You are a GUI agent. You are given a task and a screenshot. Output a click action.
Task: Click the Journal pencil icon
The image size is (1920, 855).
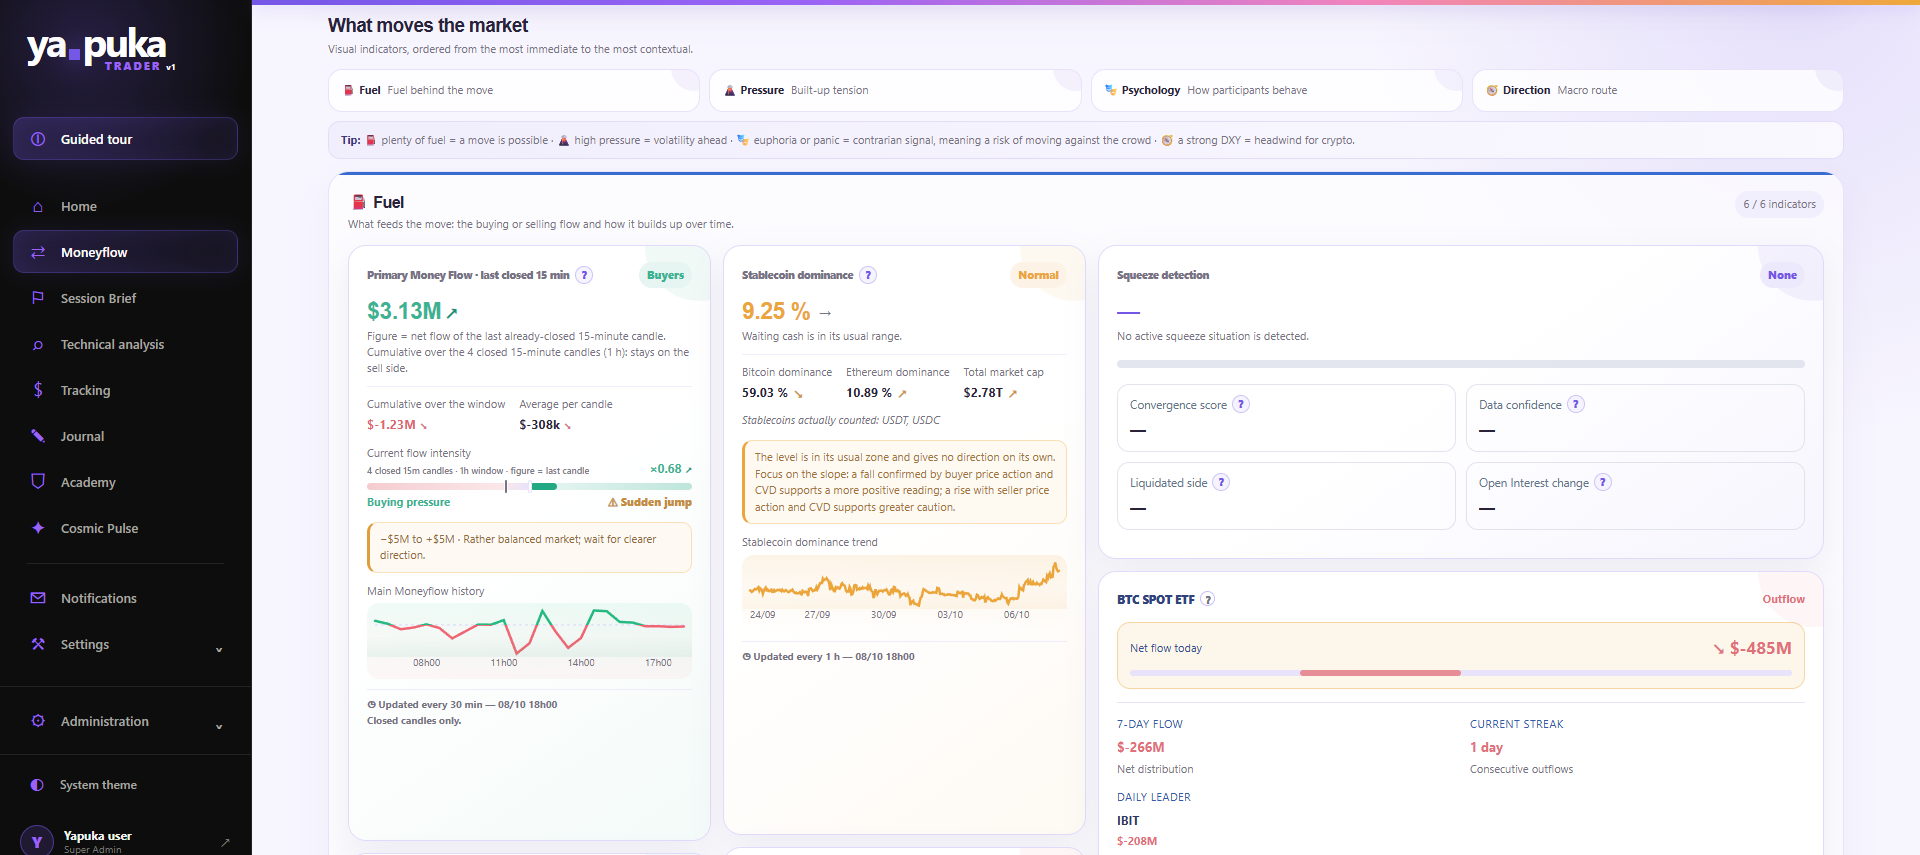click(38, 436)
